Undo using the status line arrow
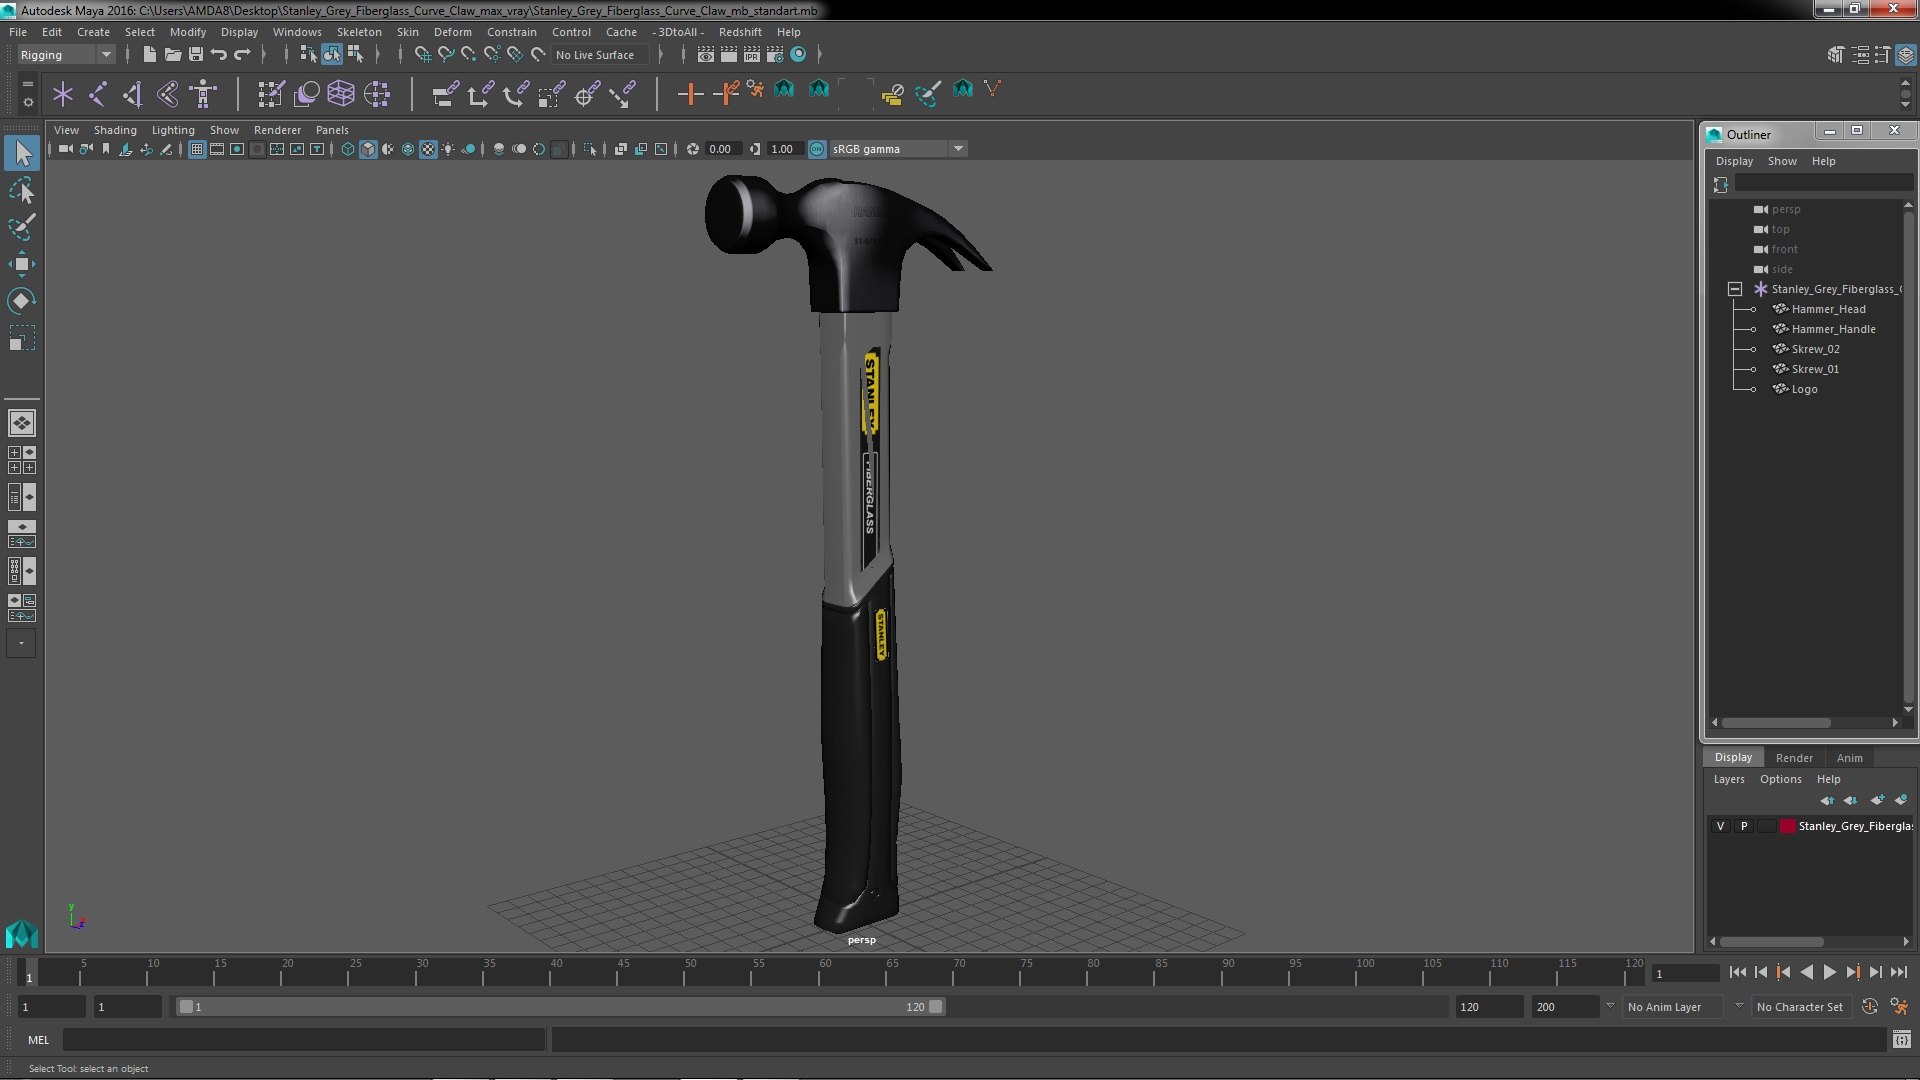The image size is (1920, 1080). (218, 54)
